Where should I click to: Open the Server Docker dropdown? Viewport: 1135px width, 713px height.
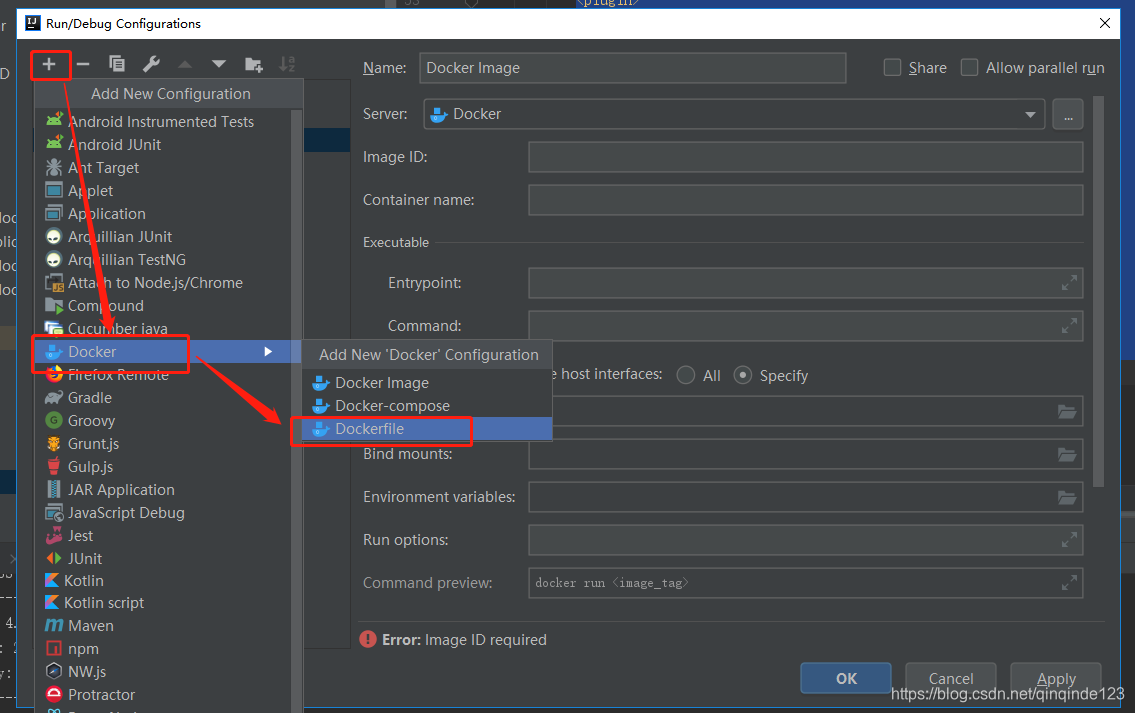pos(734,114)
